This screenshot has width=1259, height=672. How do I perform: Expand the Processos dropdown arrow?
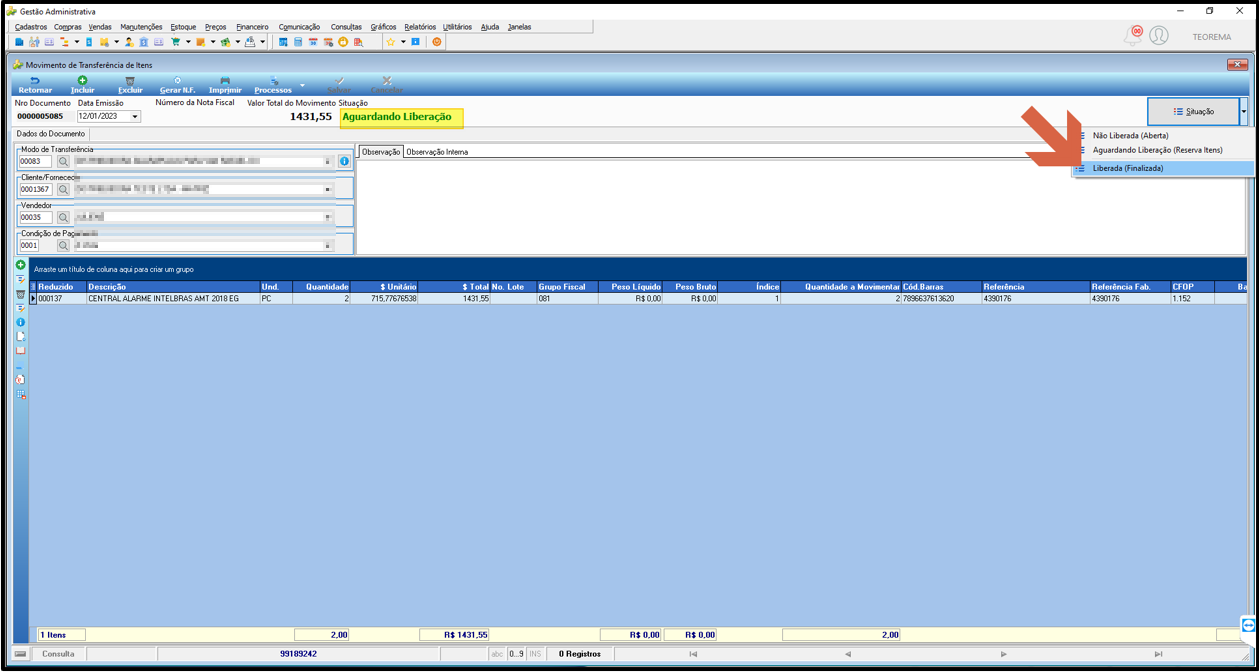[302, 85]
